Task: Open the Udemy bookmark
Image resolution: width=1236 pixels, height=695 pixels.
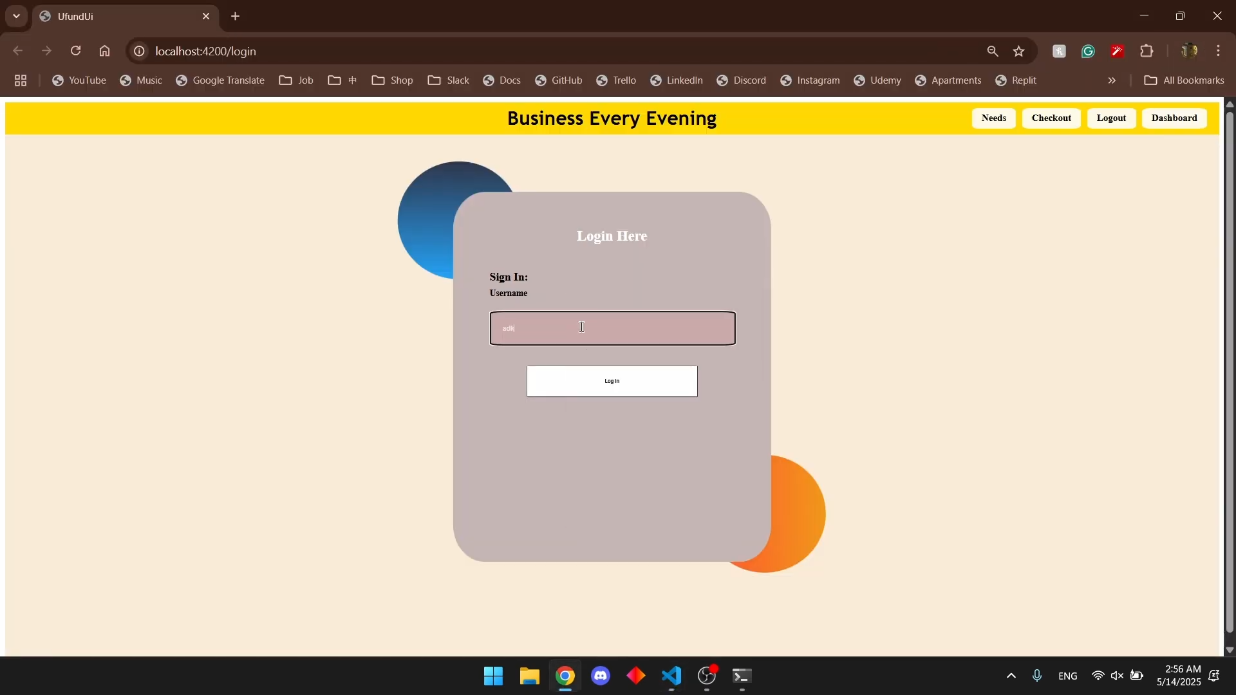Action: point(877,80)
